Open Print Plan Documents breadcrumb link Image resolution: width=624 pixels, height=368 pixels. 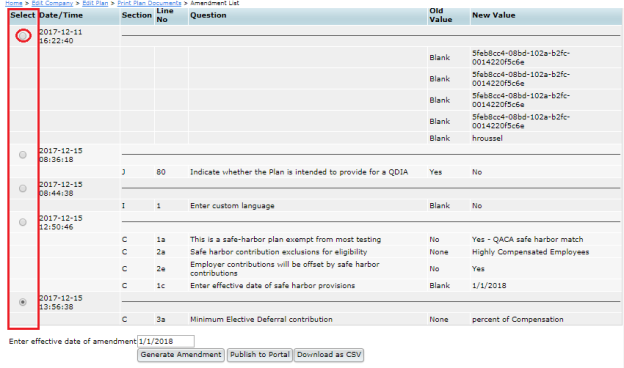point(149,3)
